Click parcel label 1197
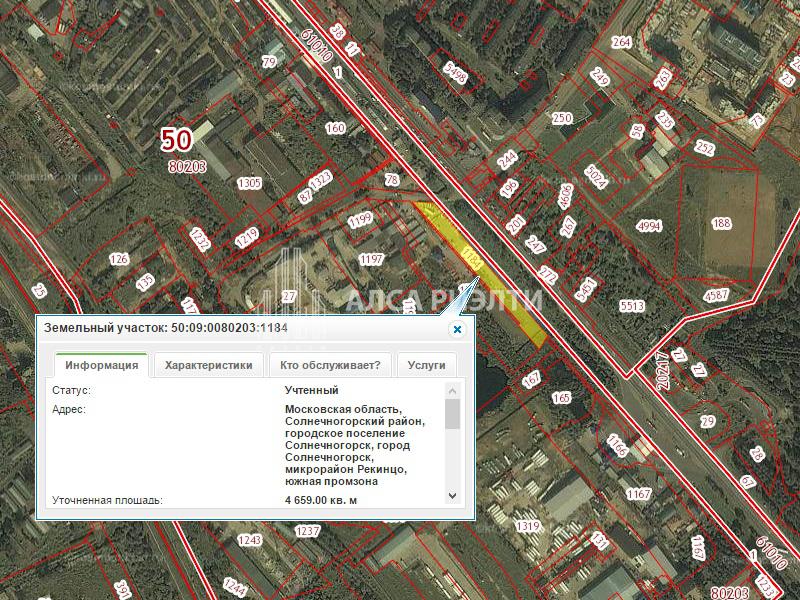The height and width of the screenshot is (600, 800). (x=371, y=259)
